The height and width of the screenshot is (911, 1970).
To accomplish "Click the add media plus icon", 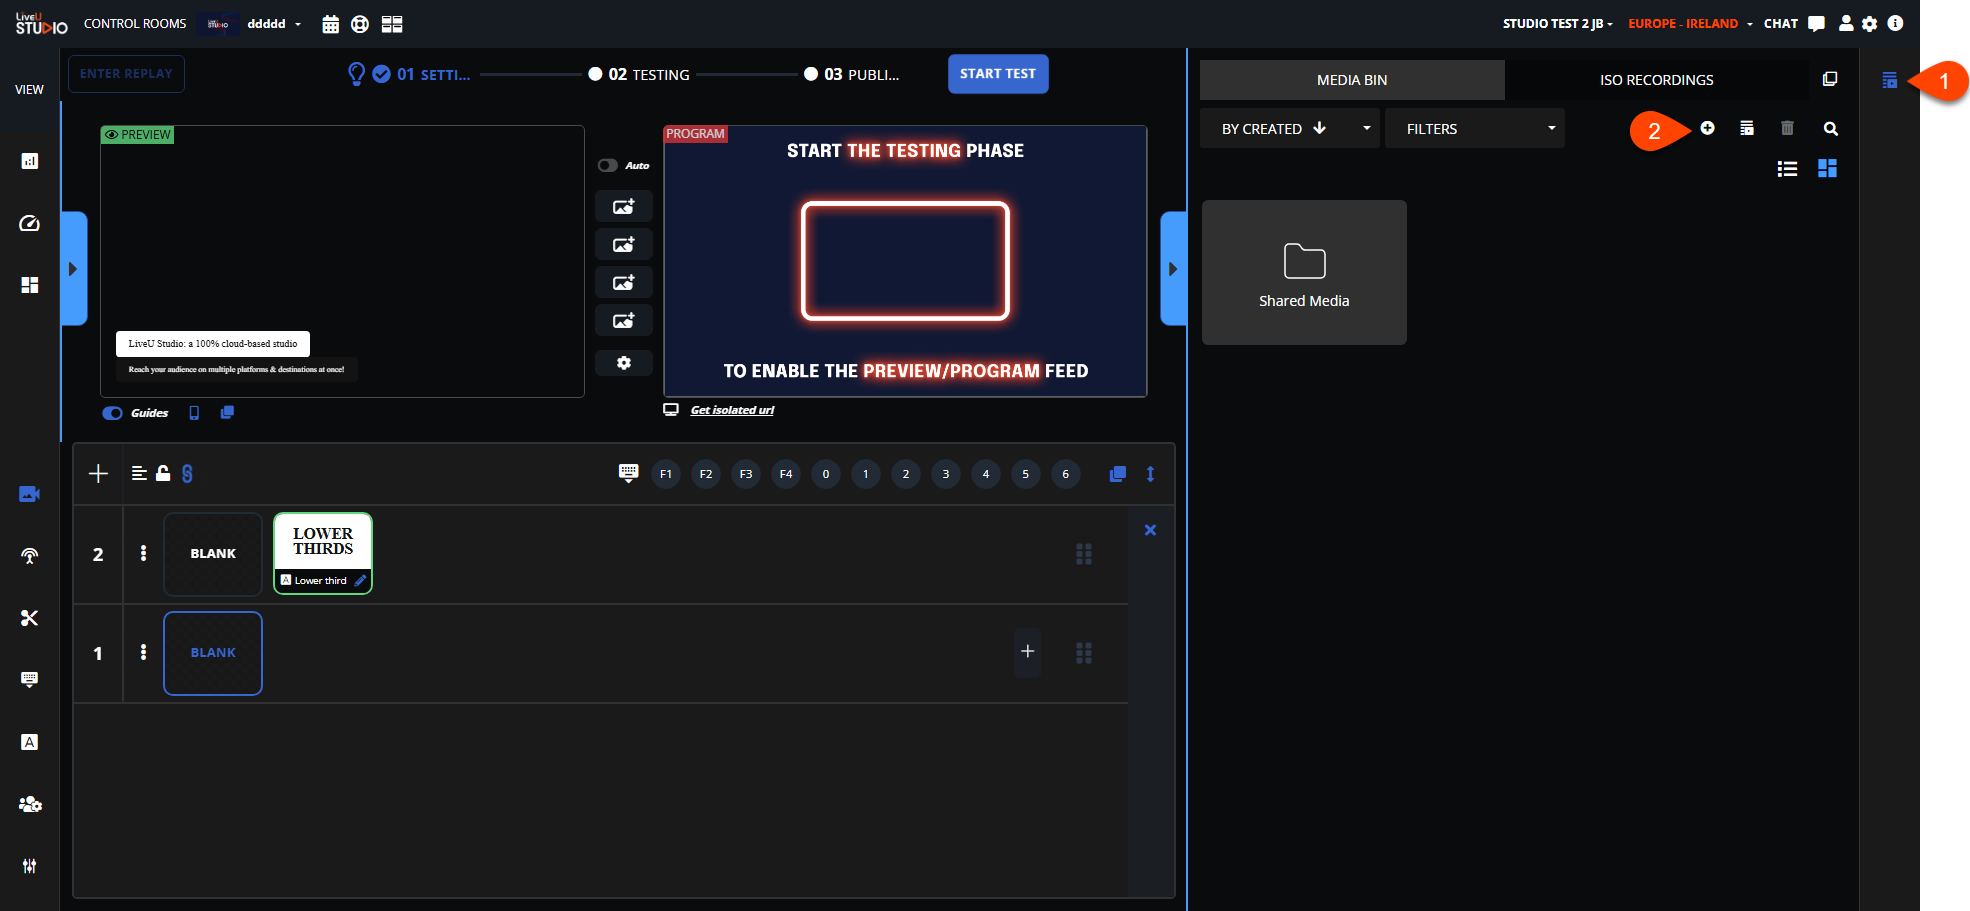I will [x=1707, y=128].
